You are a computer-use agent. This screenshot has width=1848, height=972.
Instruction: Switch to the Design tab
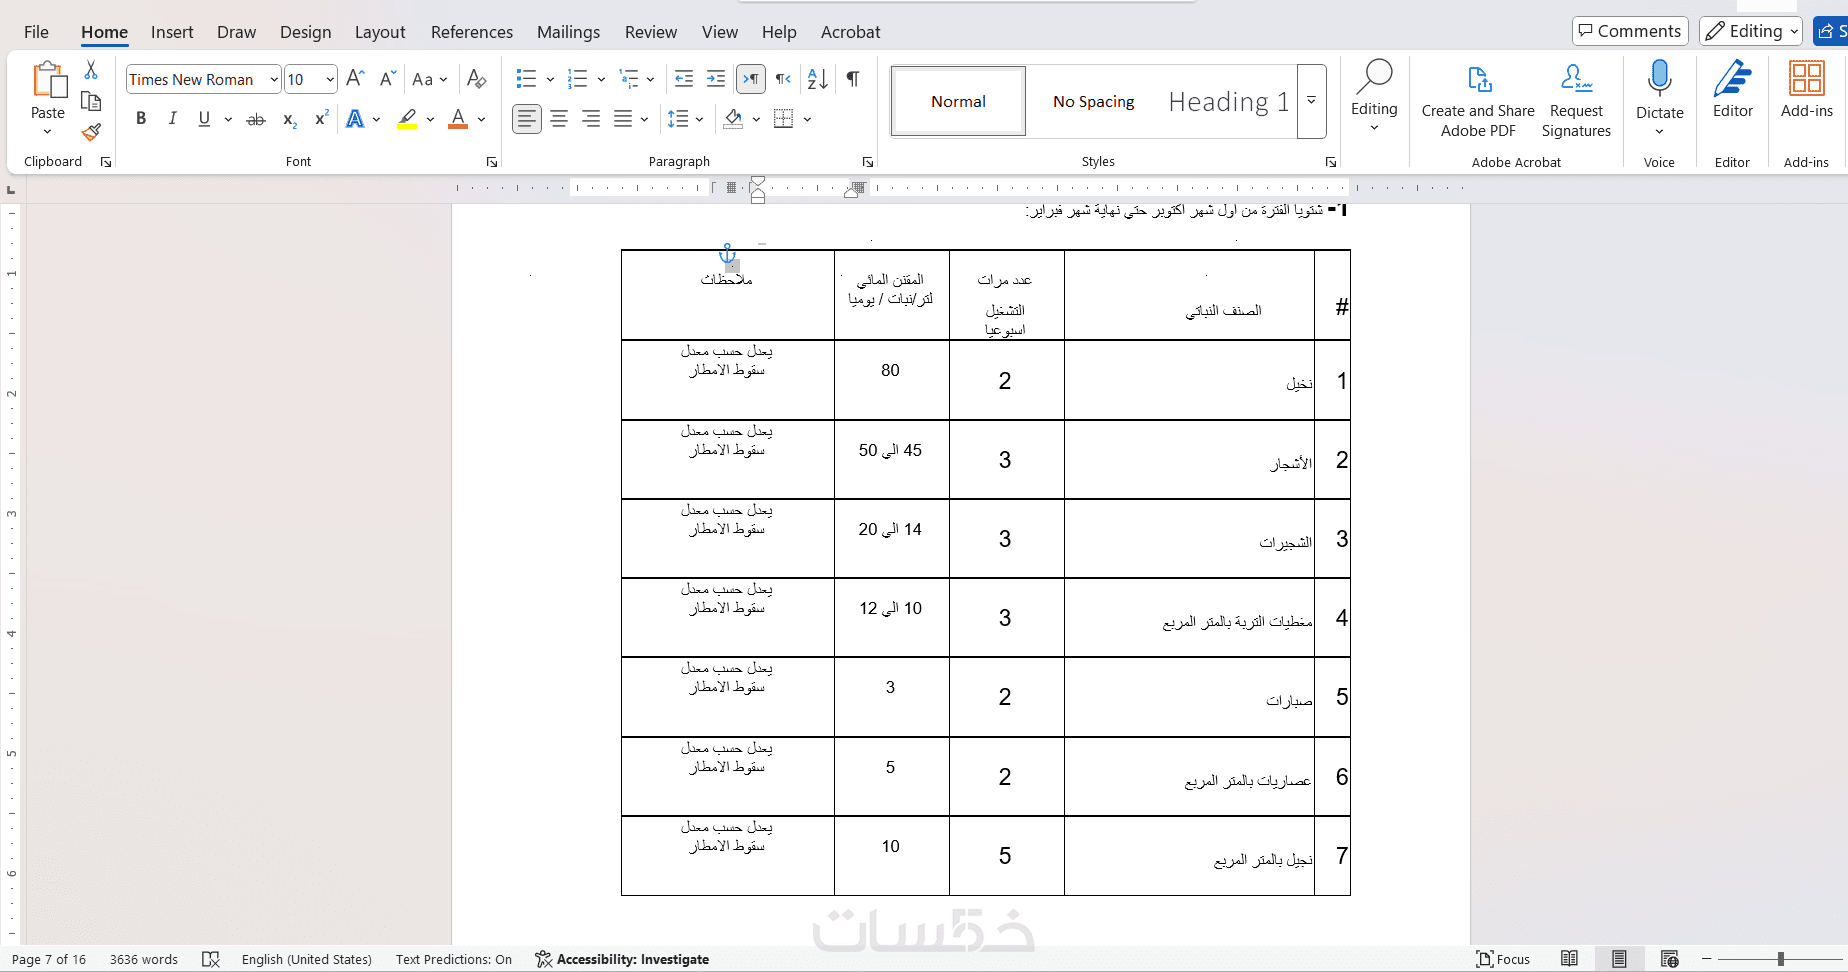click(x=305, y=32)
